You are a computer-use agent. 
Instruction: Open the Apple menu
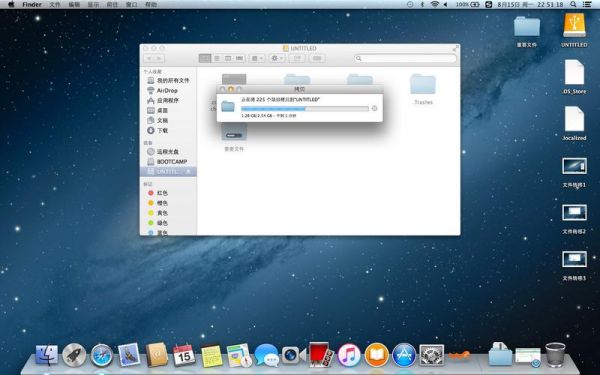point(11,5)
